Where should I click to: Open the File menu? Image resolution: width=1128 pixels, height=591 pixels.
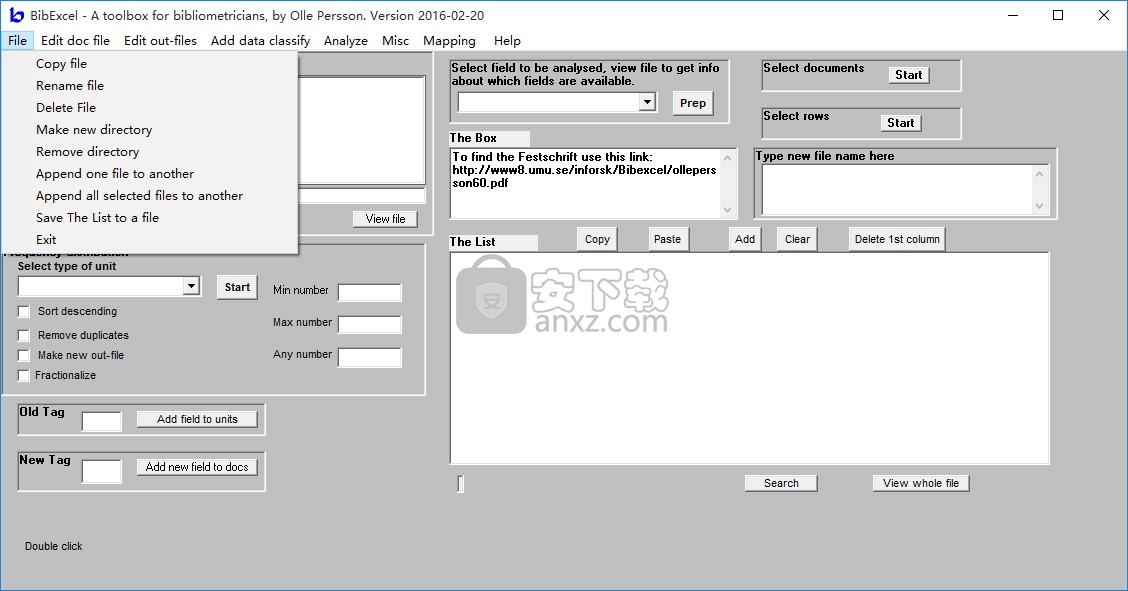click(17, 41)
